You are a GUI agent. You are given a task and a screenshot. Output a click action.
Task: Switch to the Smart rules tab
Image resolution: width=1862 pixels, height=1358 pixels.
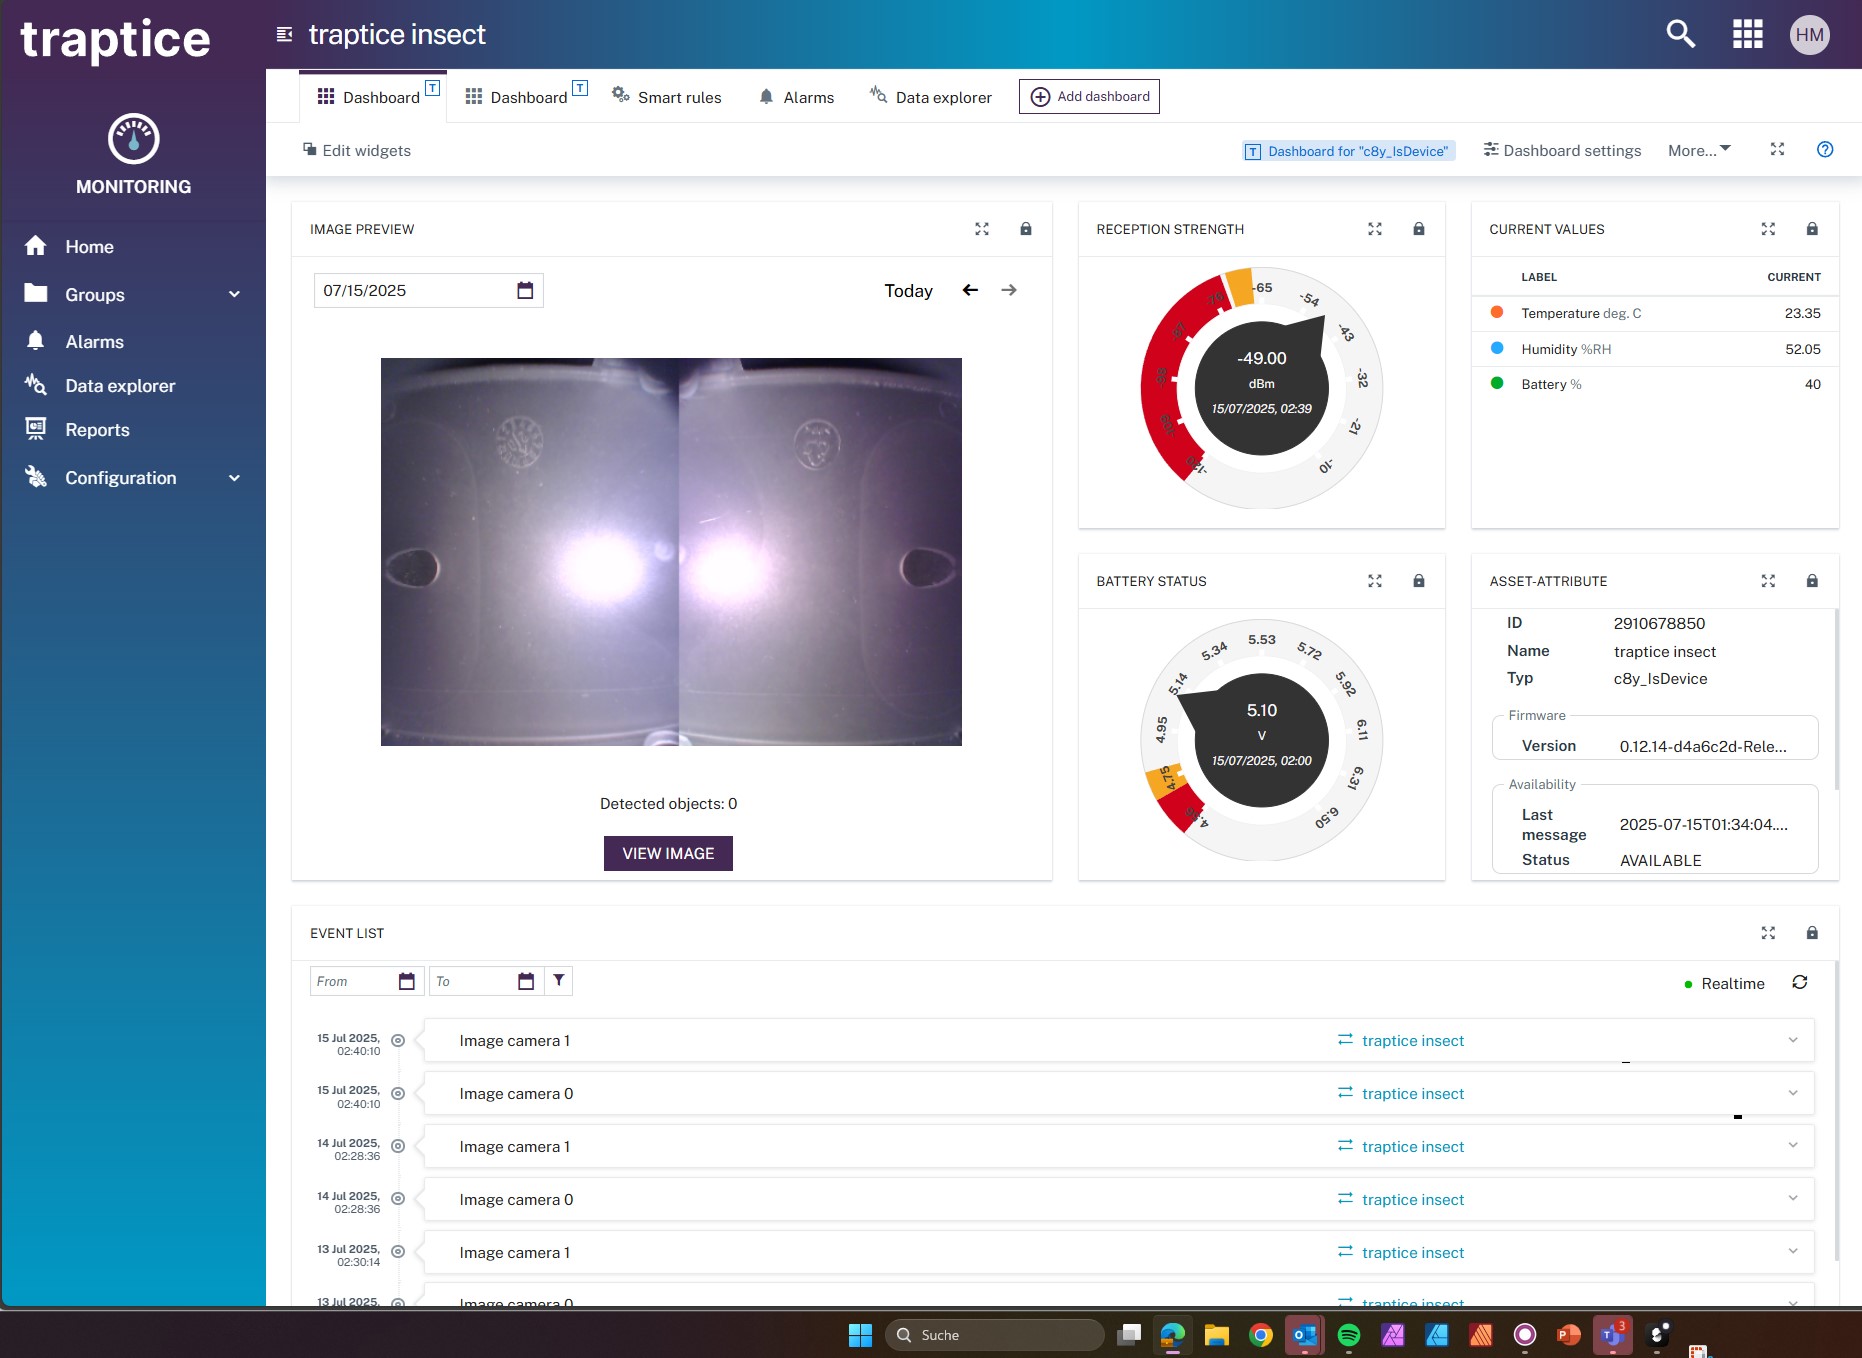(x=667, y=97)
